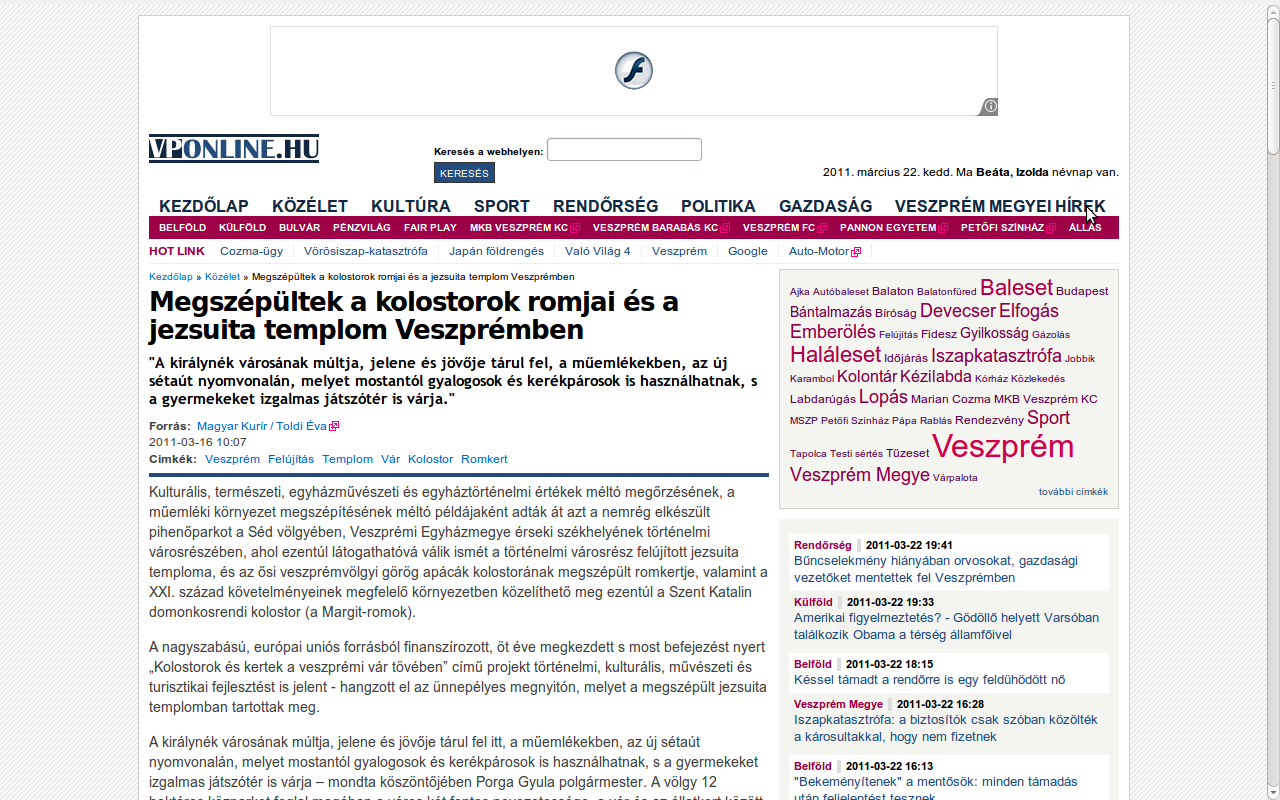Open the Haláleset tag in tag cloud
1280x800 pixels.
pyautogui.click(x=835, y=355)
